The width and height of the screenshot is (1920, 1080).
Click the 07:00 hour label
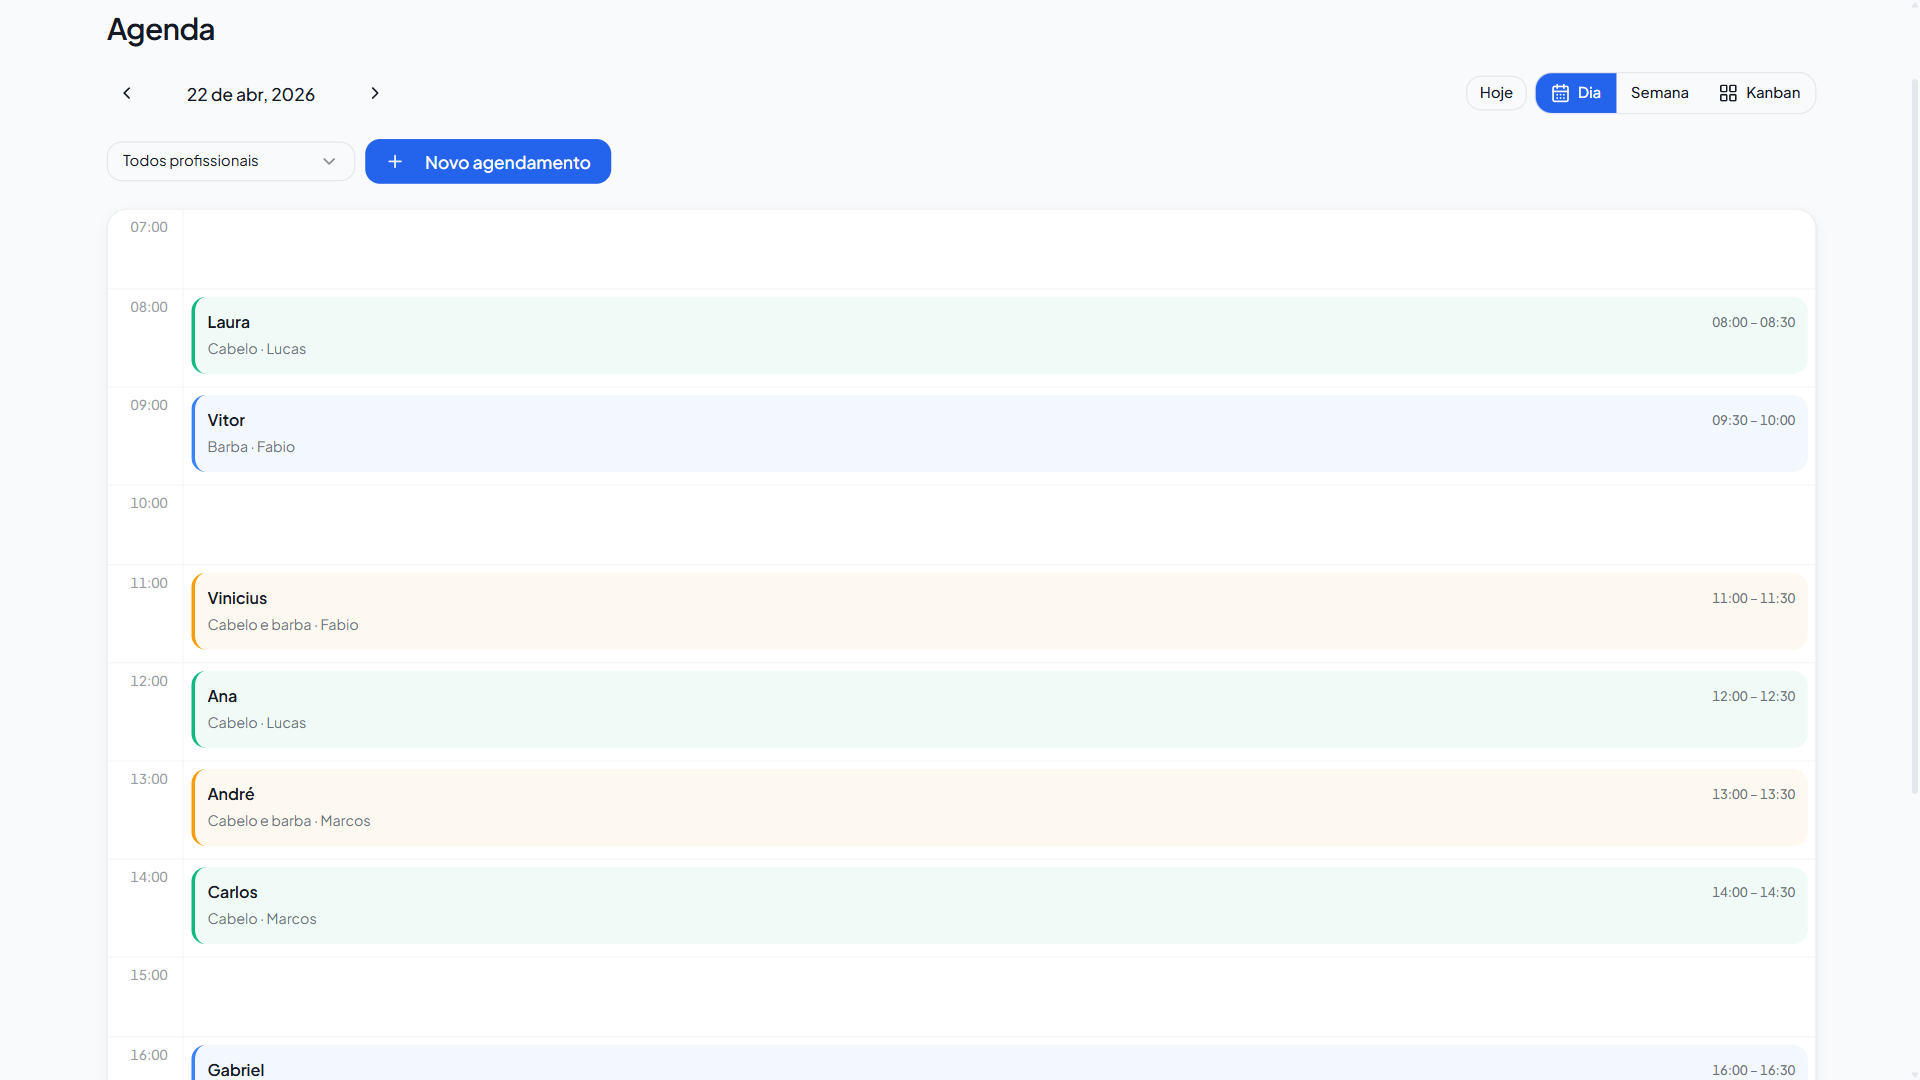pos(149,227)
